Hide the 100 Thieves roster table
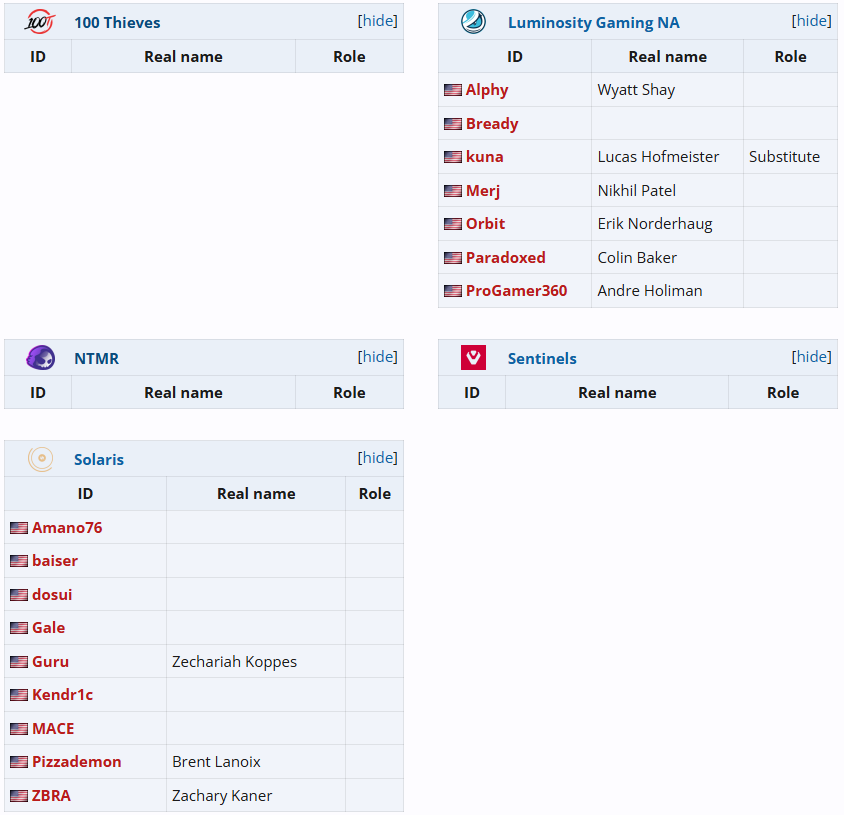844x815 pixels. [x=377, y=20]
